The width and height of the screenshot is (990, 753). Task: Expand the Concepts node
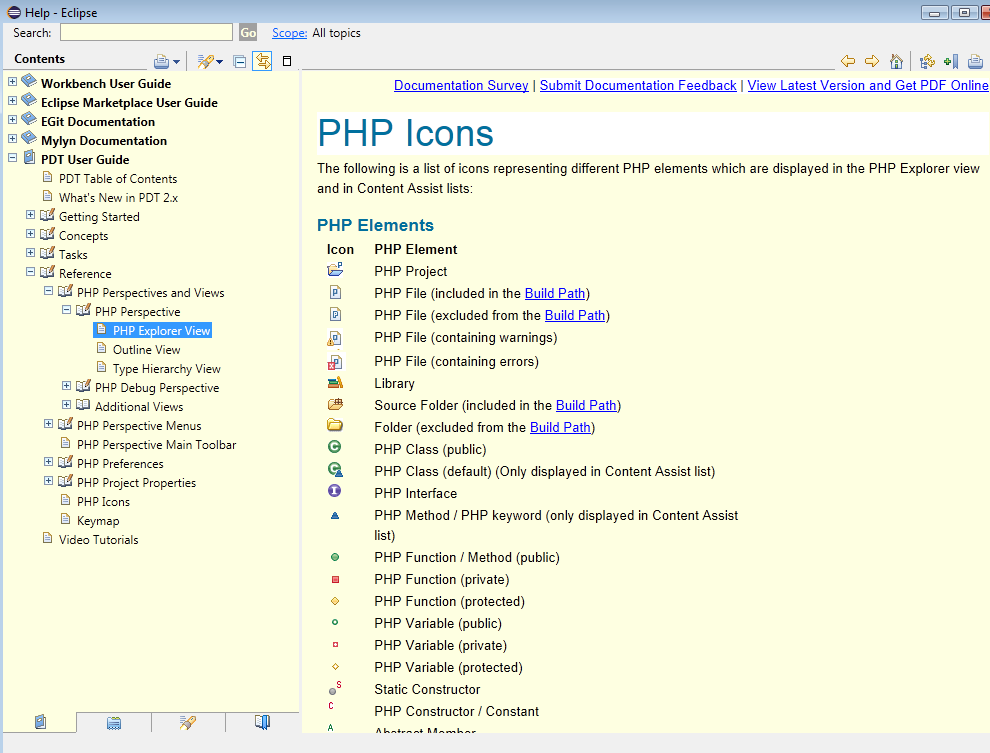tap(30, 234)
